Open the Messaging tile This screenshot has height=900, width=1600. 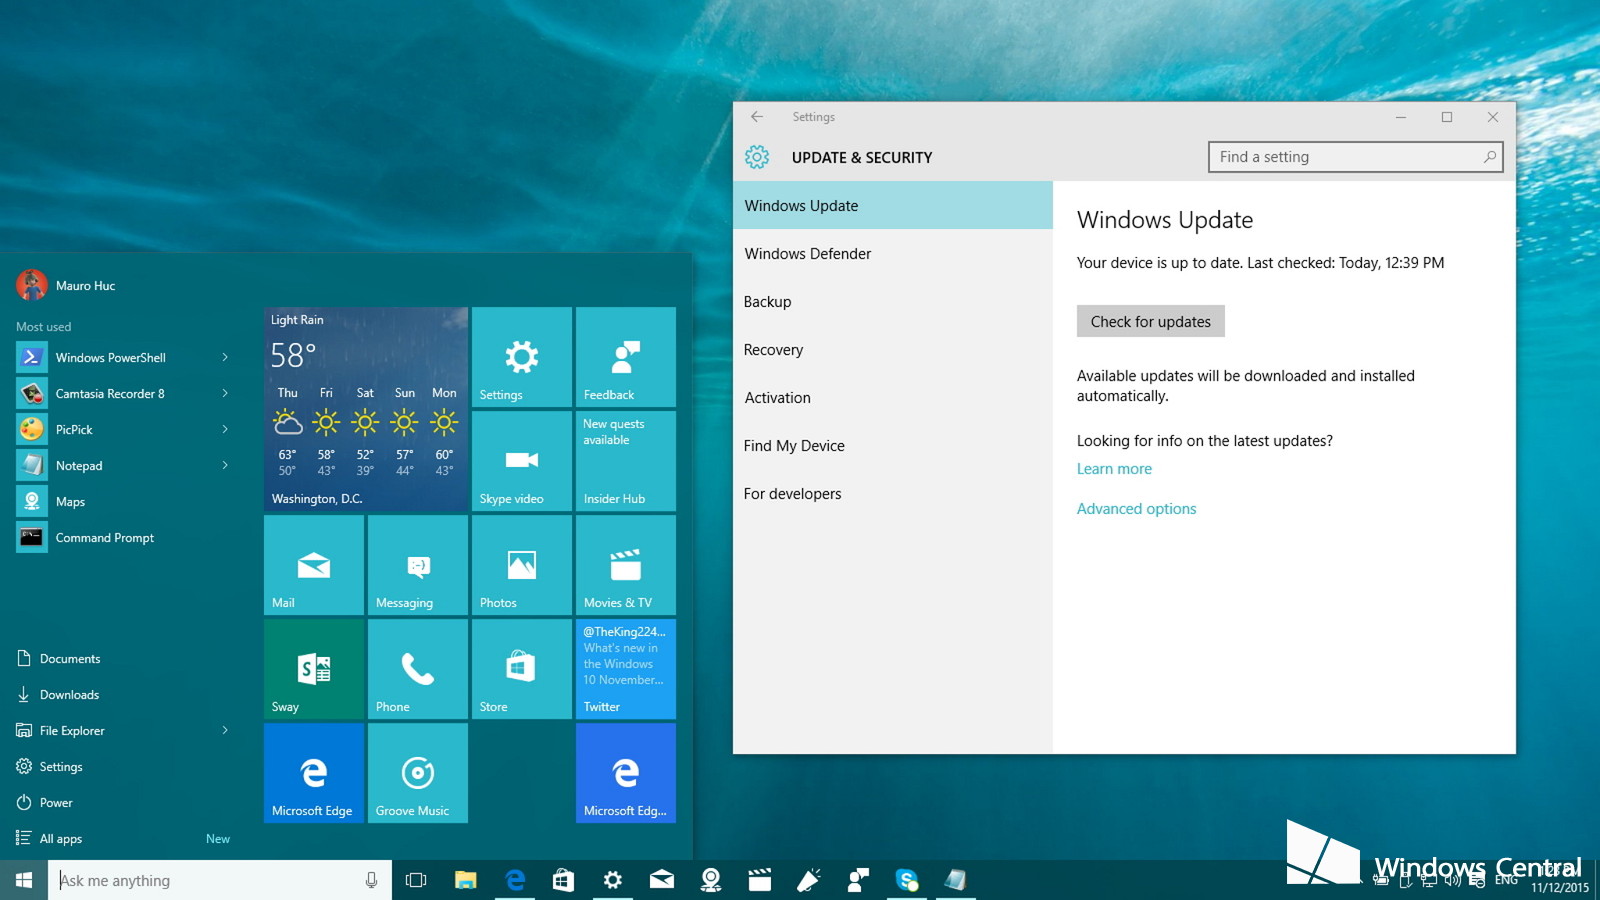point(418,564)
